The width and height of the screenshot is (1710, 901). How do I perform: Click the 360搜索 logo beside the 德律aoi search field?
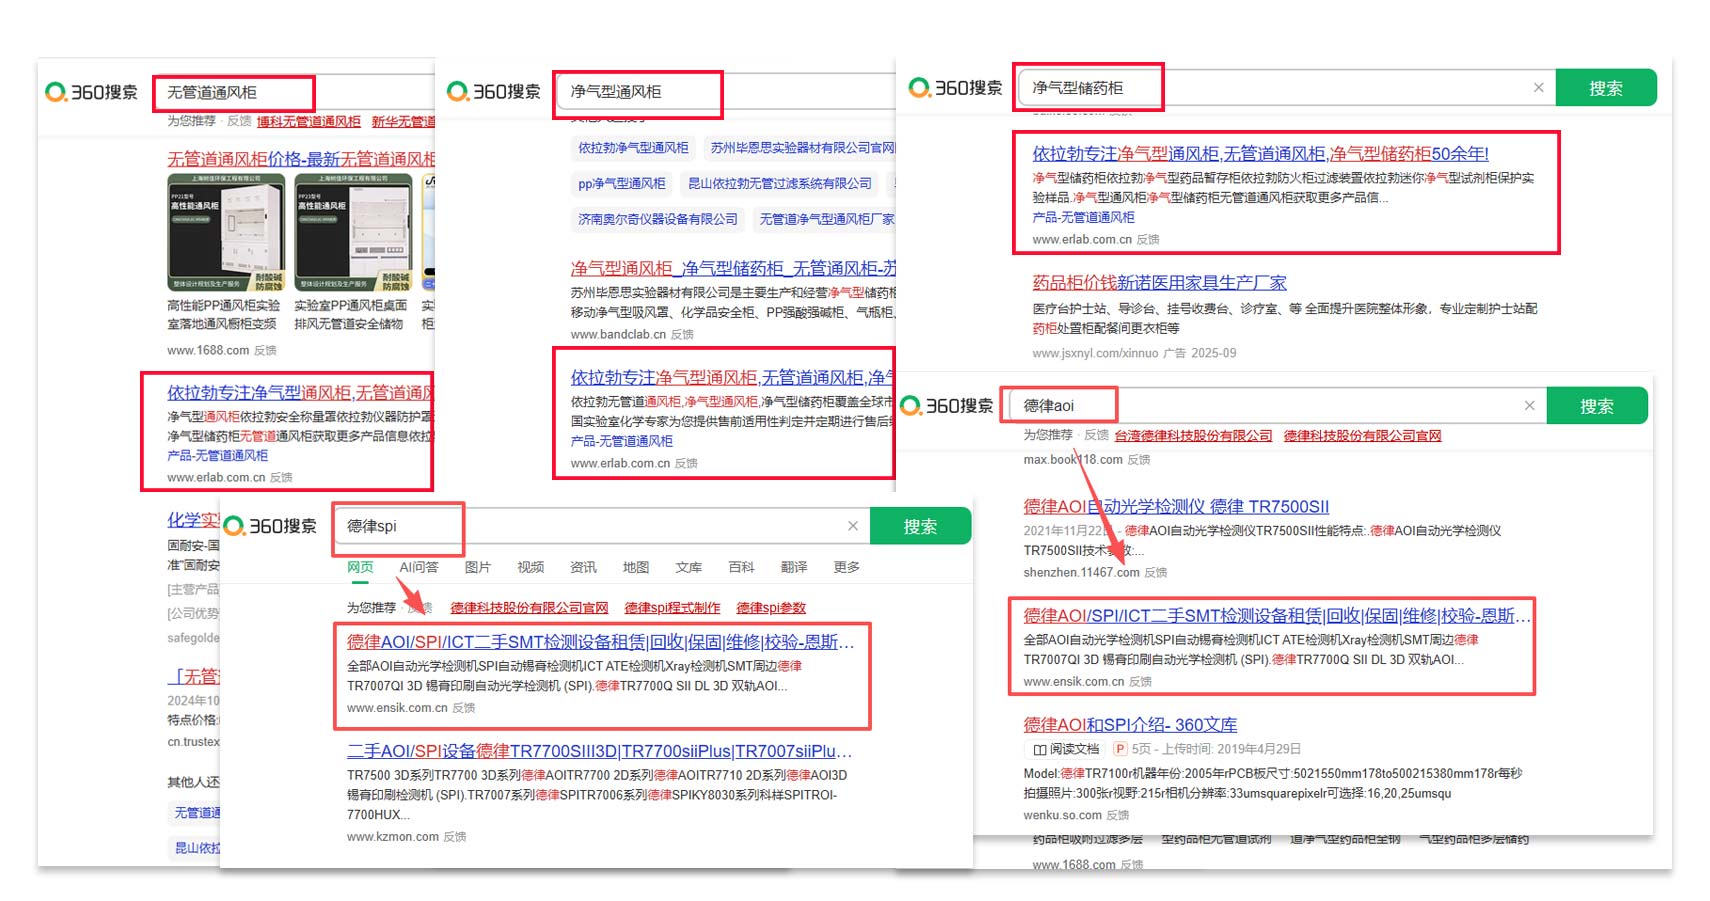tap(947, 405)
